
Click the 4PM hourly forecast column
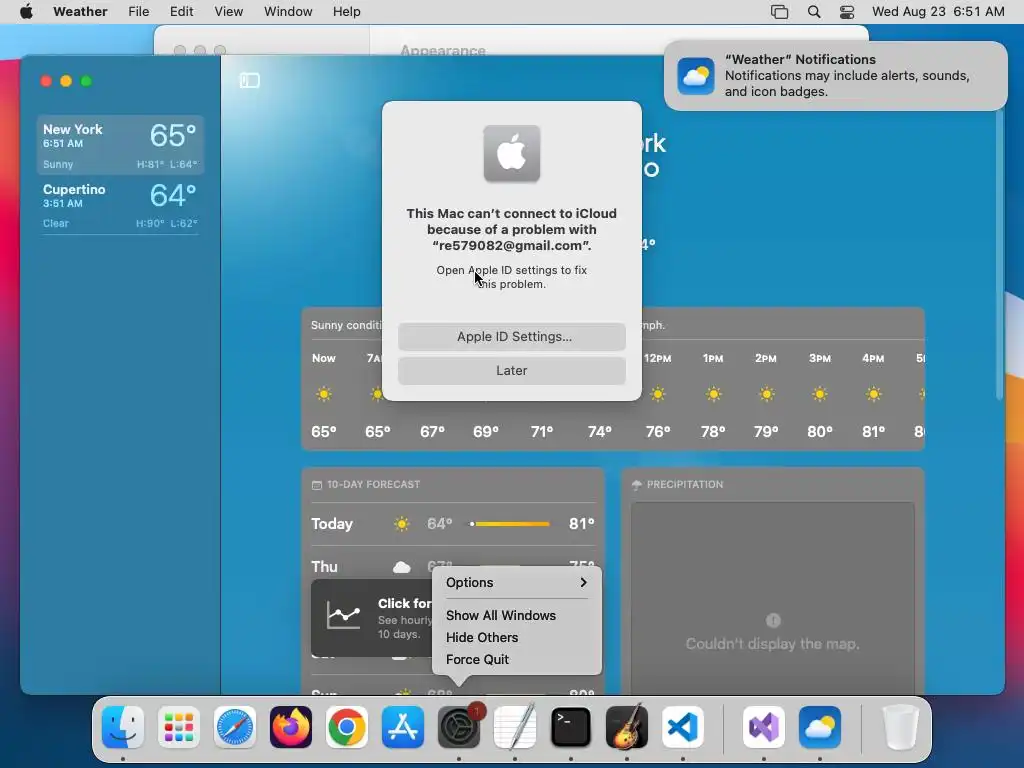point(873,394)
